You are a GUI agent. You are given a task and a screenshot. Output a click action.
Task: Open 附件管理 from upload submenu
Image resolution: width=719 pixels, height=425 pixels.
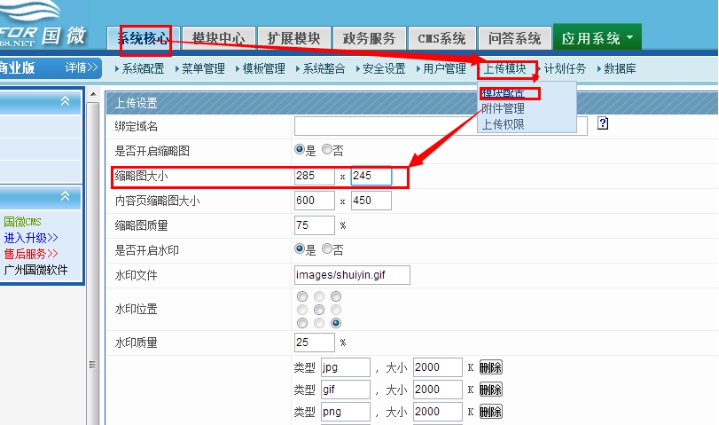pyautogui.click(x=502, y=109)
